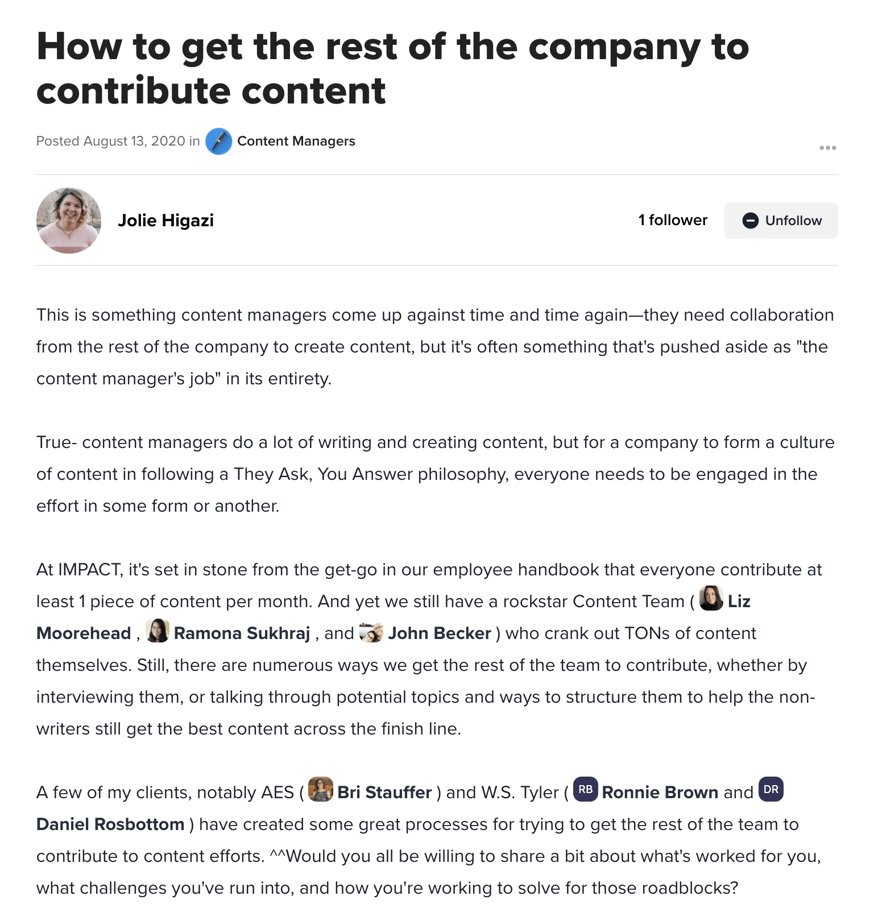View the 1 follower count
Screen dimensions: 878x921
(672, 221)
